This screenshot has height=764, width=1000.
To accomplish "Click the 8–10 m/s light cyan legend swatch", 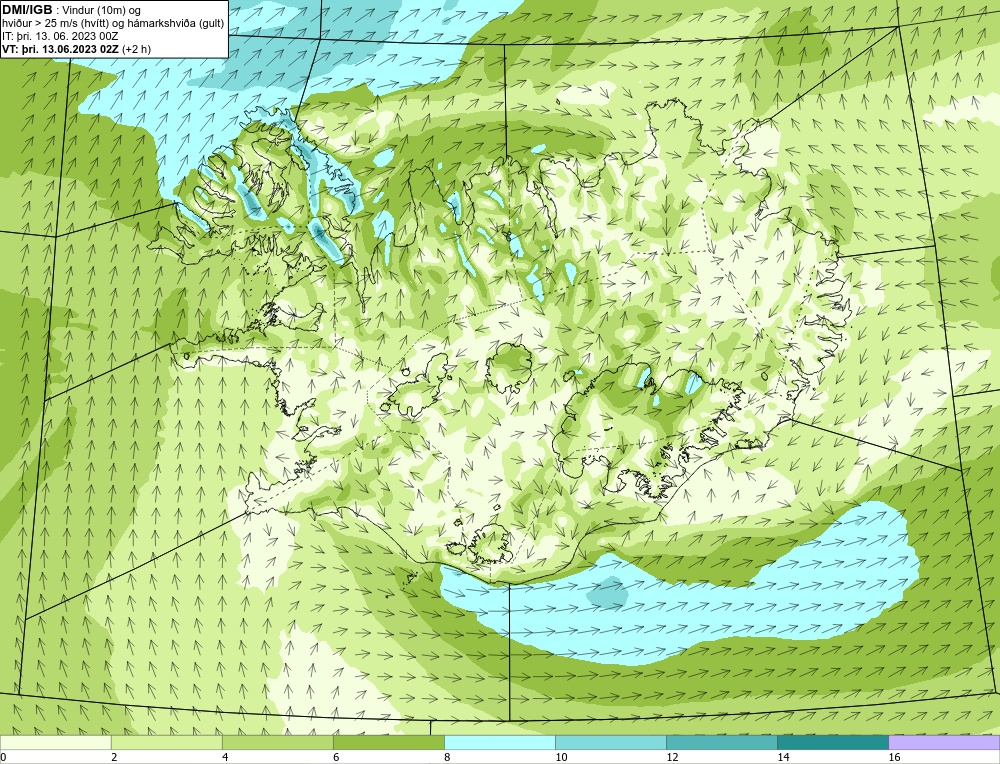I will pyautogui.click(x=499, y=742).
